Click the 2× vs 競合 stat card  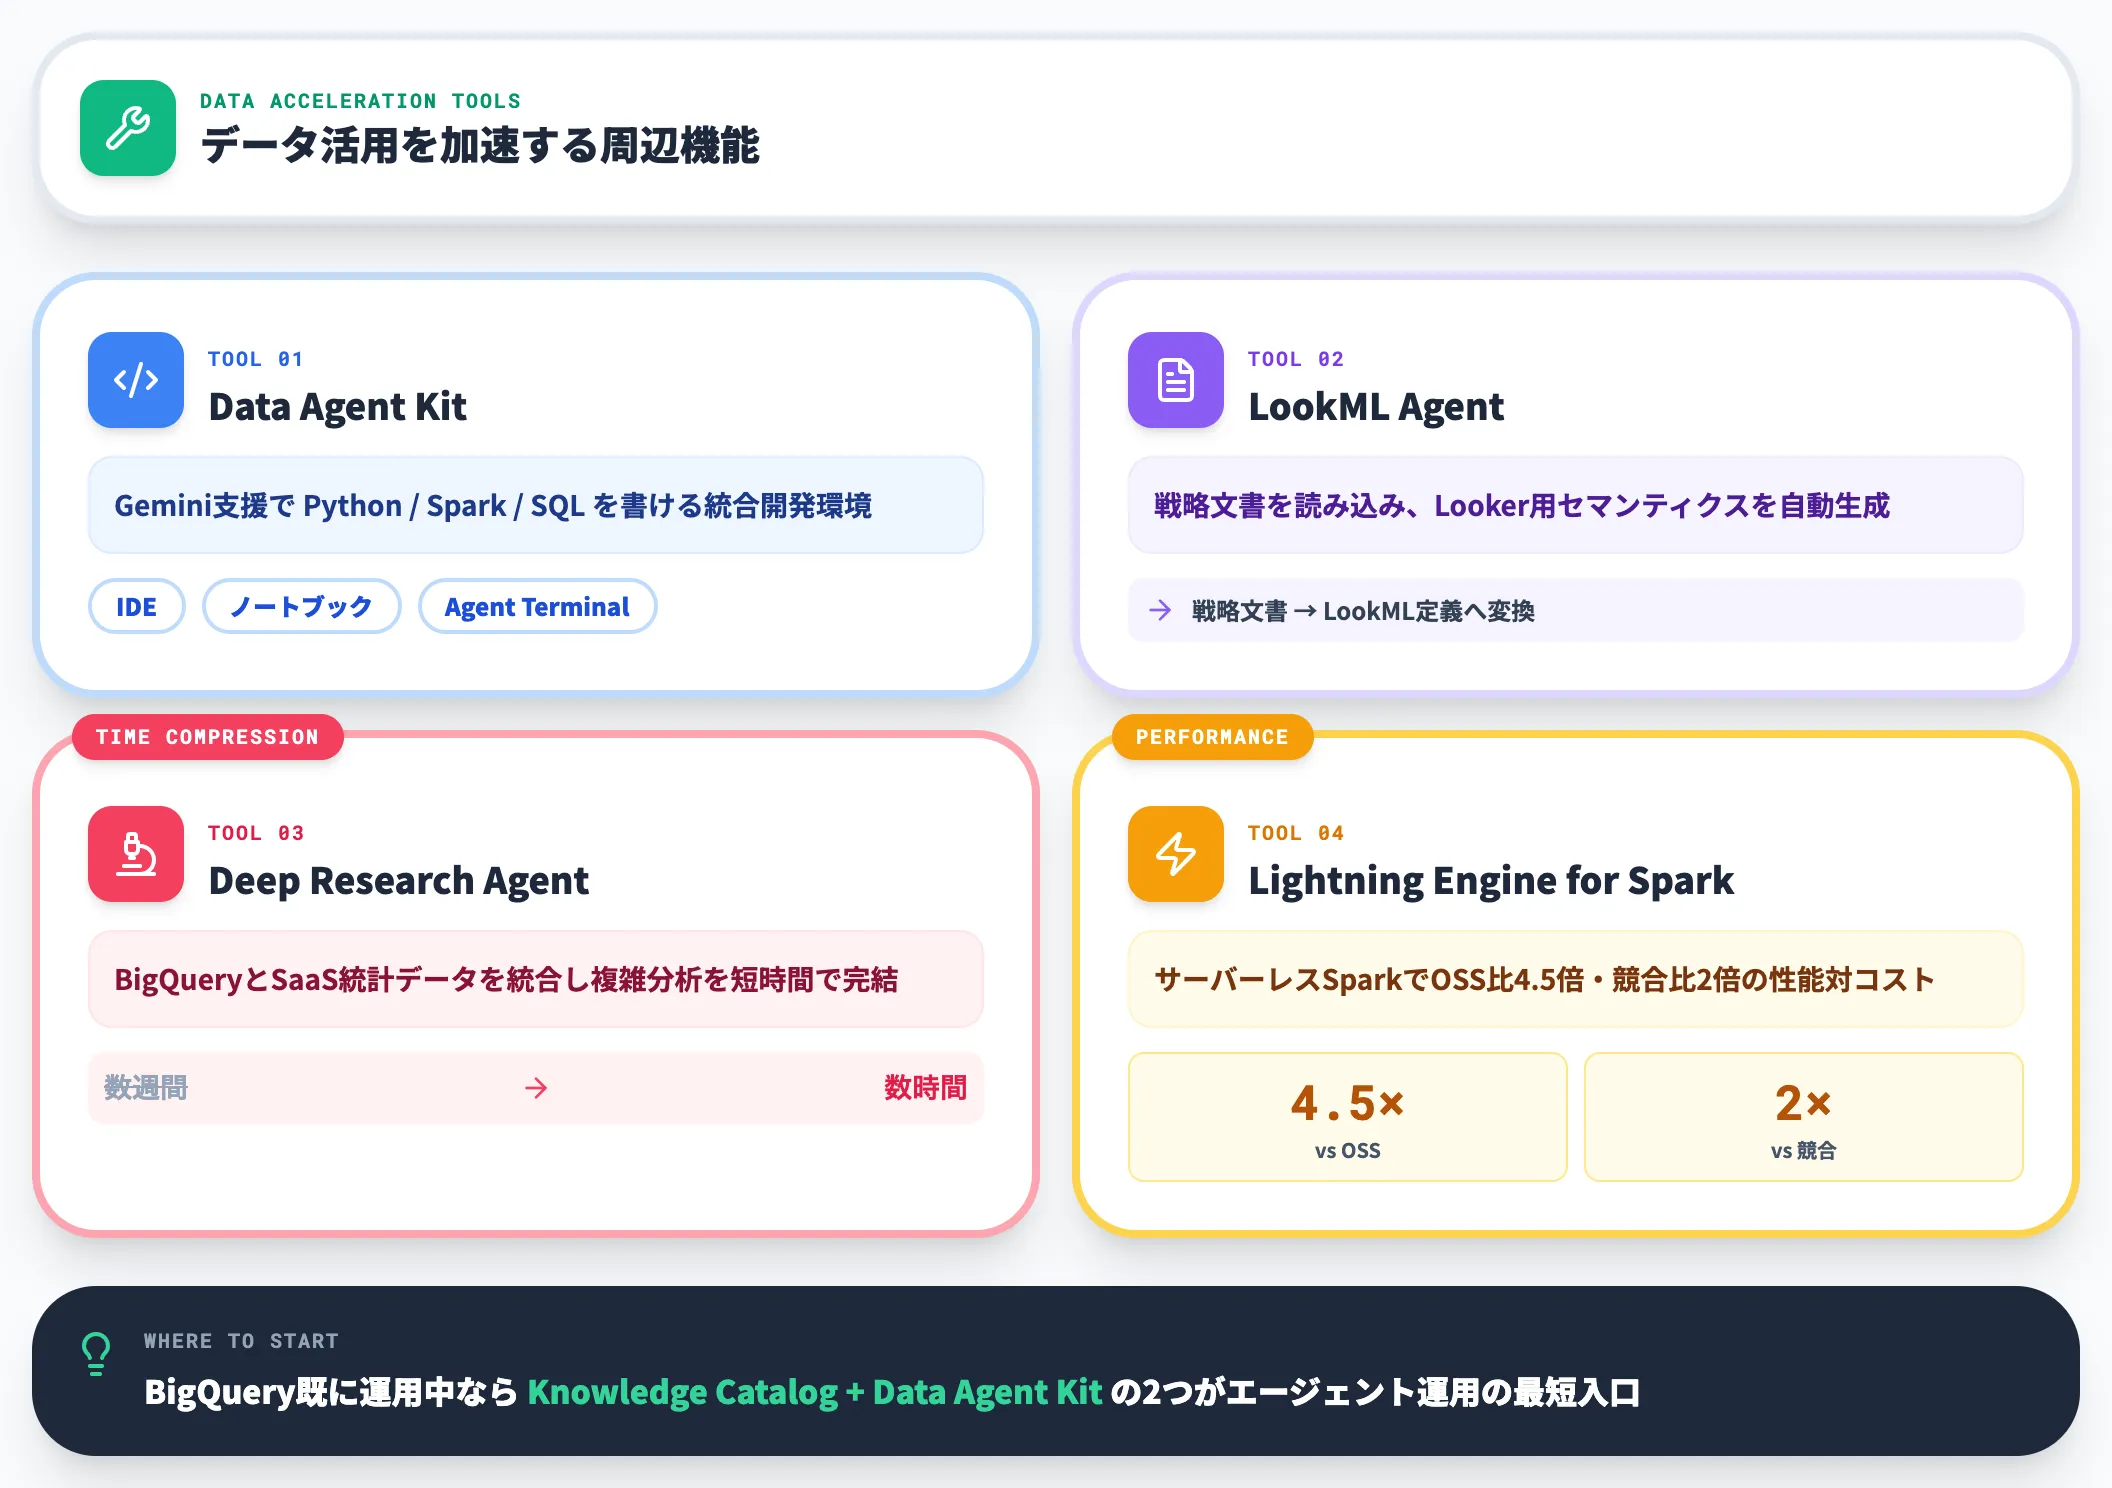1803,1117
